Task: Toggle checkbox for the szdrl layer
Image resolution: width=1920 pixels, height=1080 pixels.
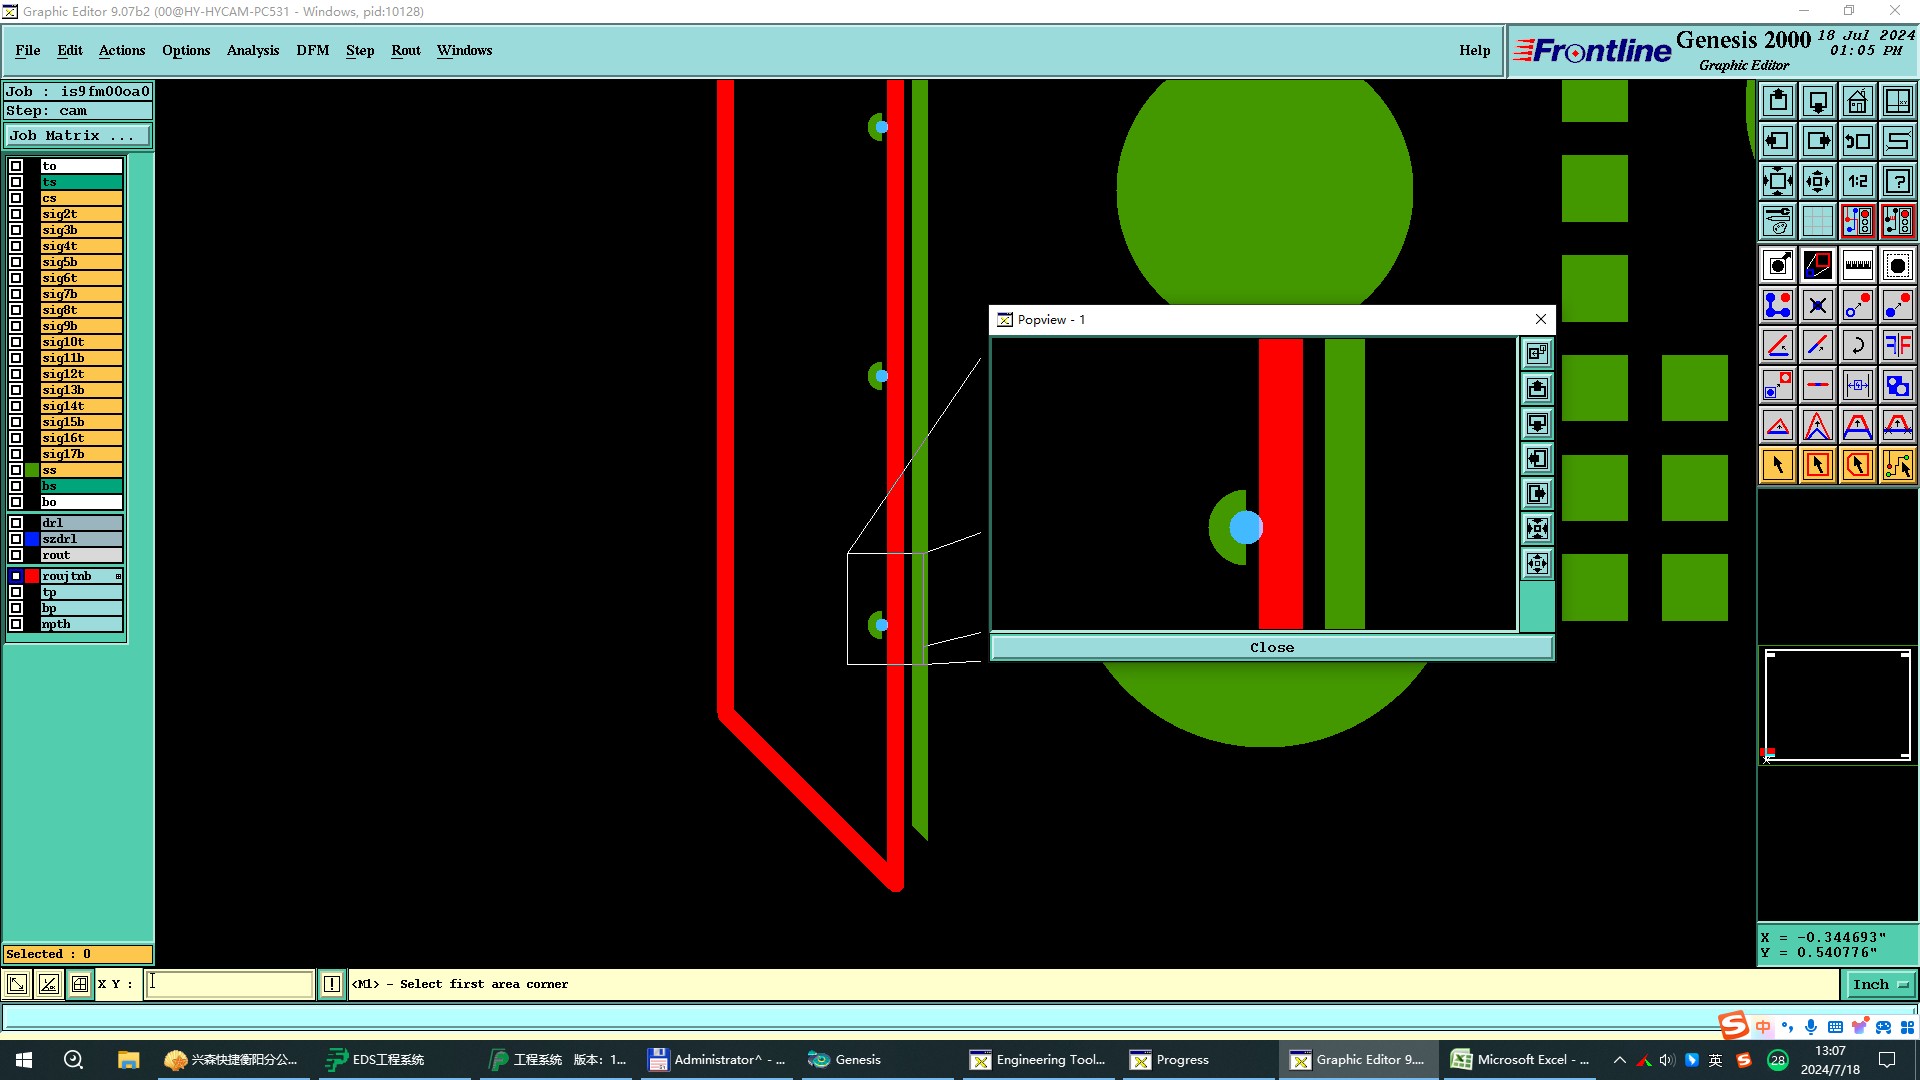Action: (16, 539)
